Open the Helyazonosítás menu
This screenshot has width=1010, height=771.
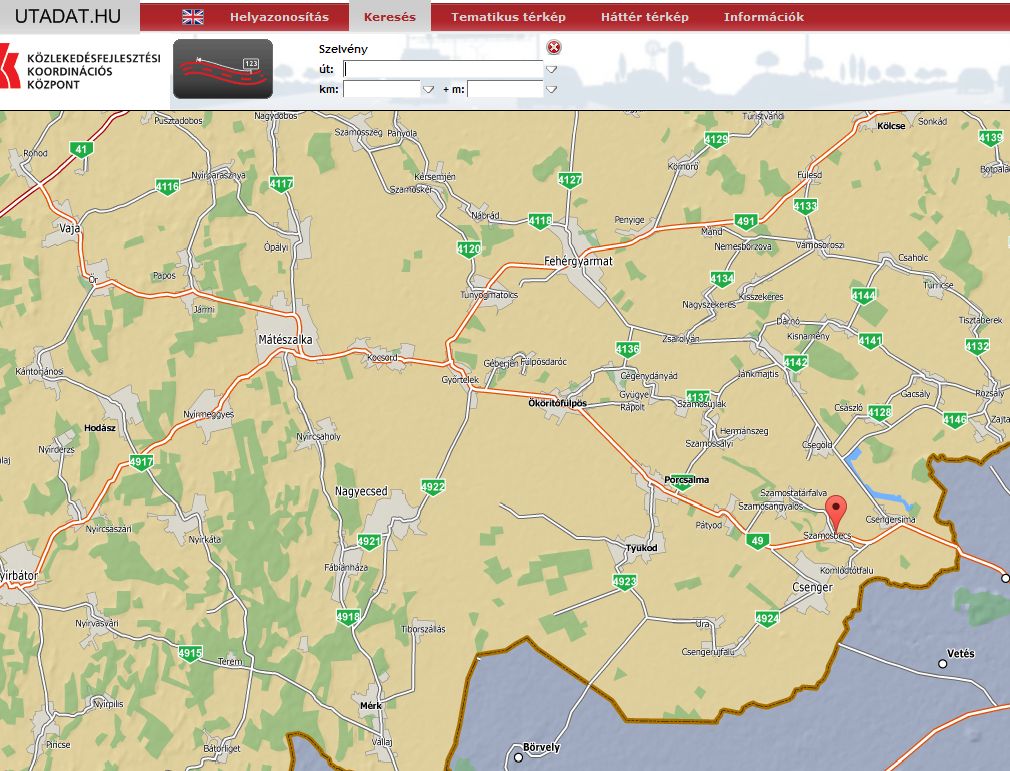[x=279, y=17]
